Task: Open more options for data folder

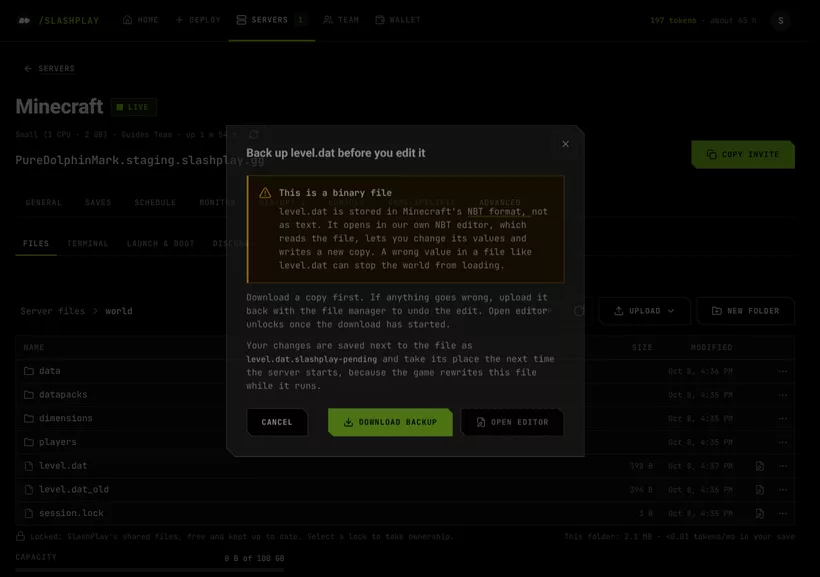Action: (782, 371)
